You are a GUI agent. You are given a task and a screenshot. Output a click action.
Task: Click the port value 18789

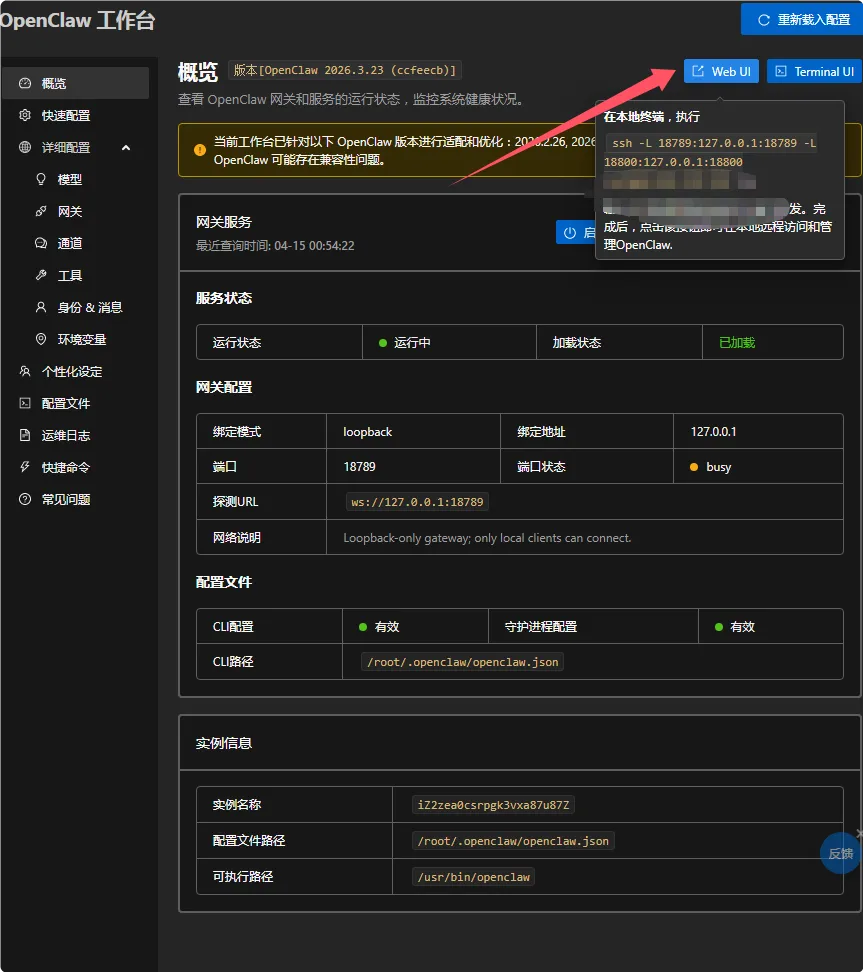(x=360, y=466)
